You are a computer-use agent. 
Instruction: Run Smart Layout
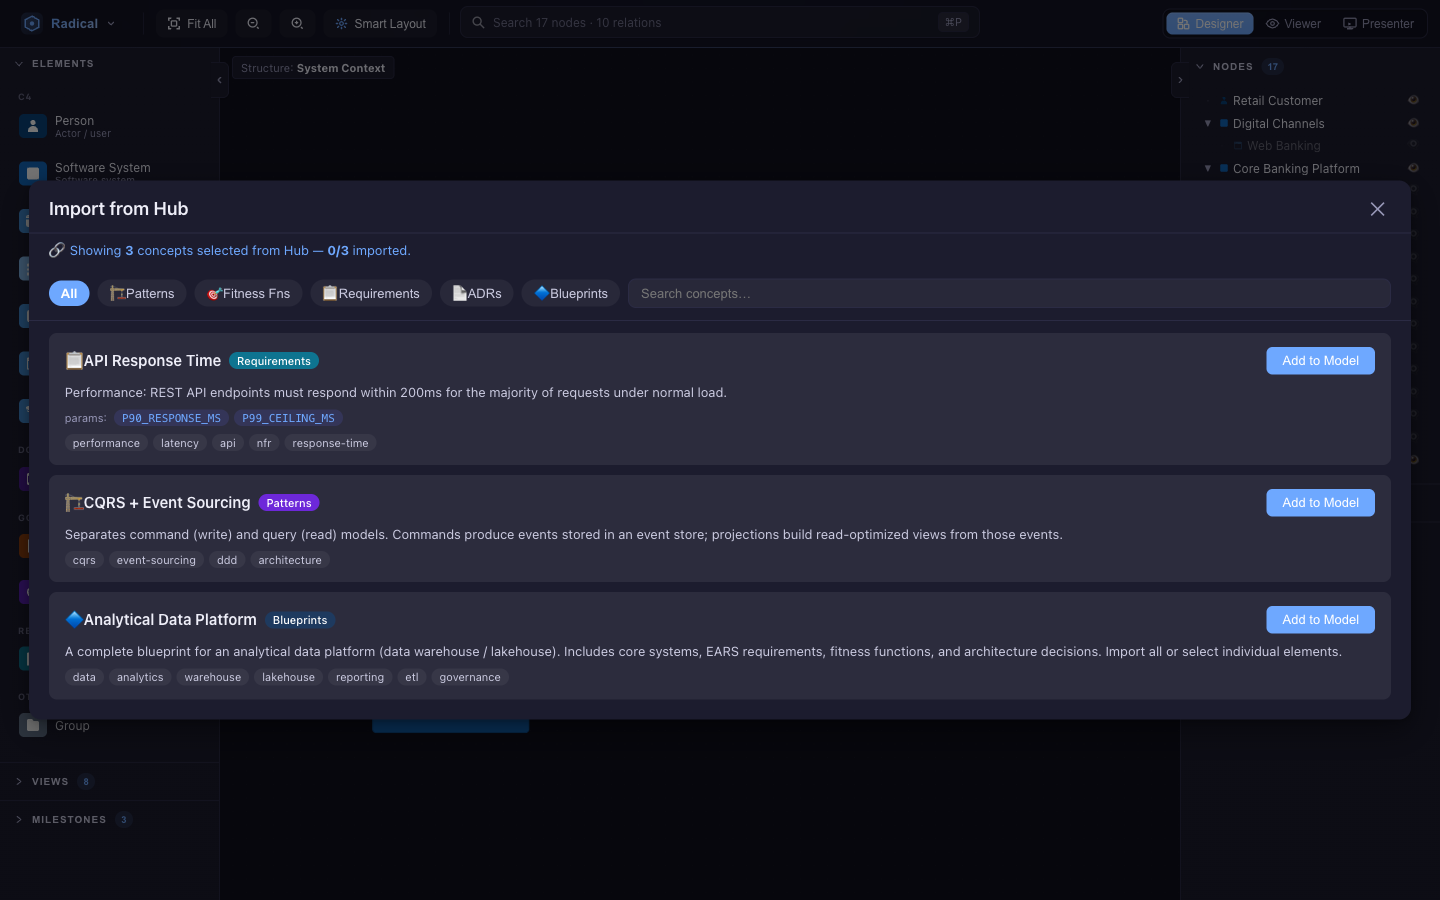381,23
